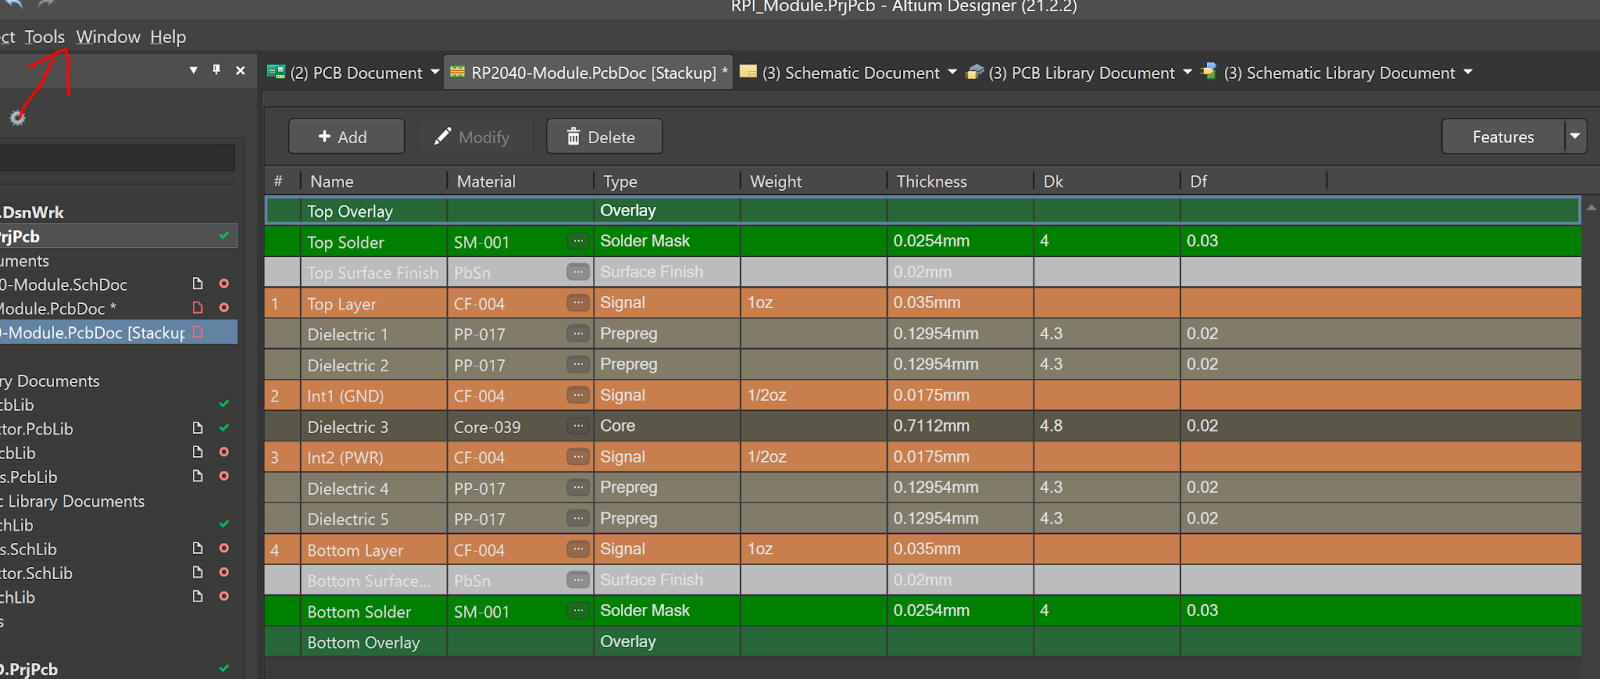The width and height of the screenshot is (1600, 679).
Task: Open material picker for Dielectric 5 row
Action: click(x=578, y=518)
